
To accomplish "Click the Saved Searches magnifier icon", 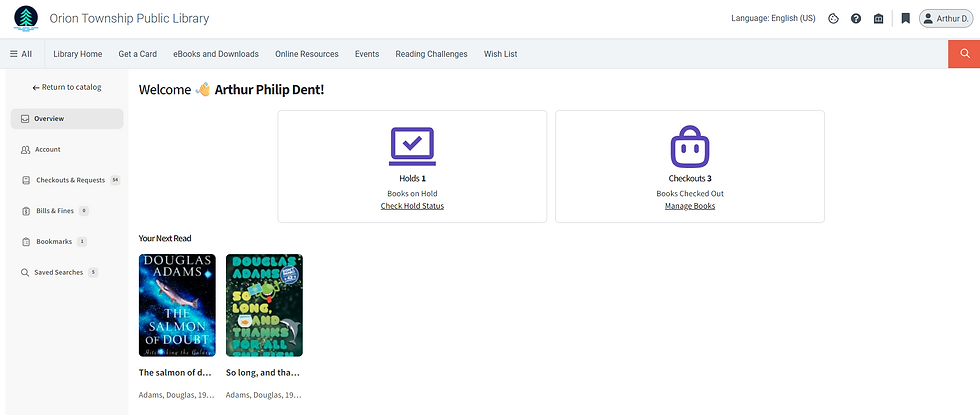I will pos(25,272).
